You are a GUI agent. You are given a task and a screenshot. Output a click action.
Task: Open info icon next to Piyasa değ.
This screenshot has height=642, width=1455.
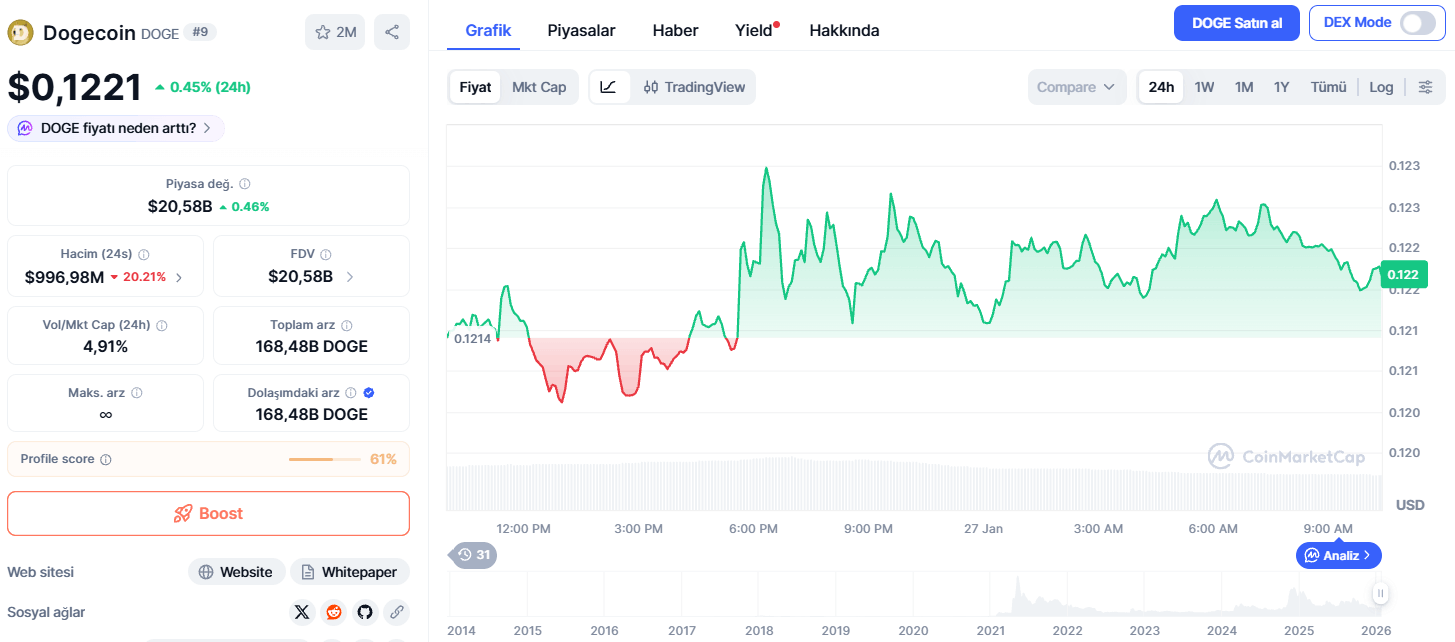click(x=245, y=184)
